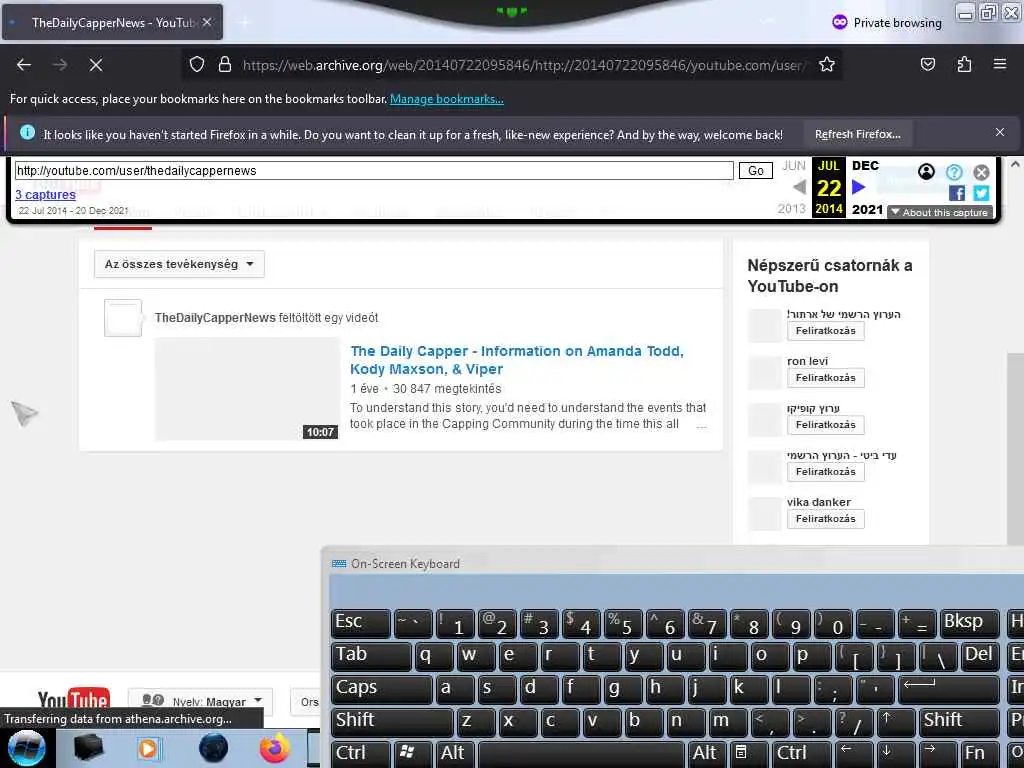Click the TheDailyCapperNews channel name

[215, 318]
